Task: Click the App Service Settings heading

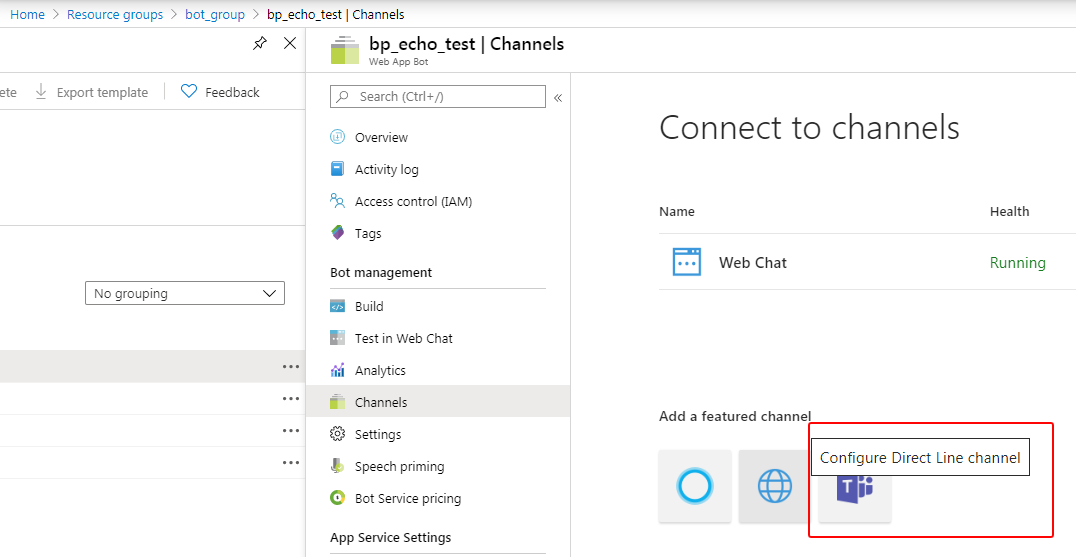Action: pos(390,537)
